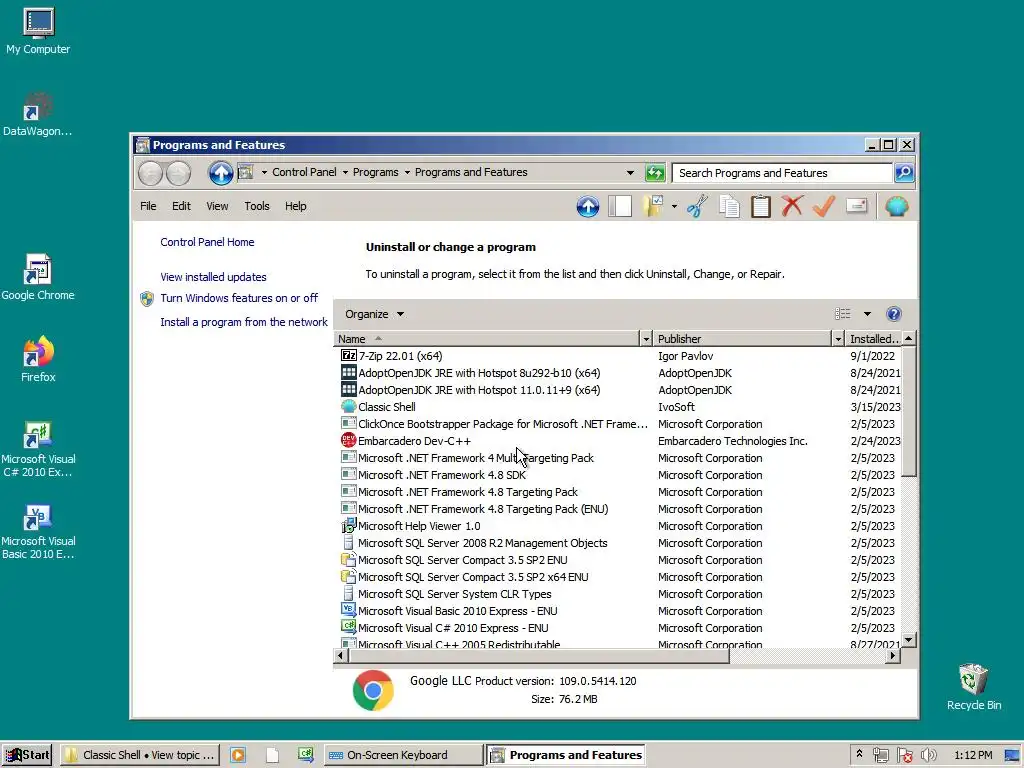
Task: Click the horizontal scrollbar right arrow
Action: tap(893, 655)
